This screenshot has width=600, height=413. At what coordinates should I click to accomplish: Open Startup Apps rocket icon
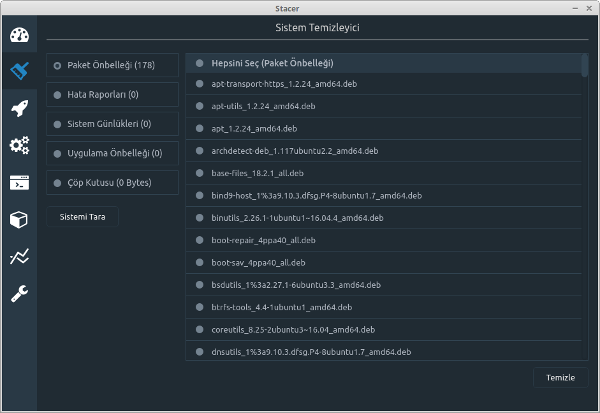tap(19, 108)
